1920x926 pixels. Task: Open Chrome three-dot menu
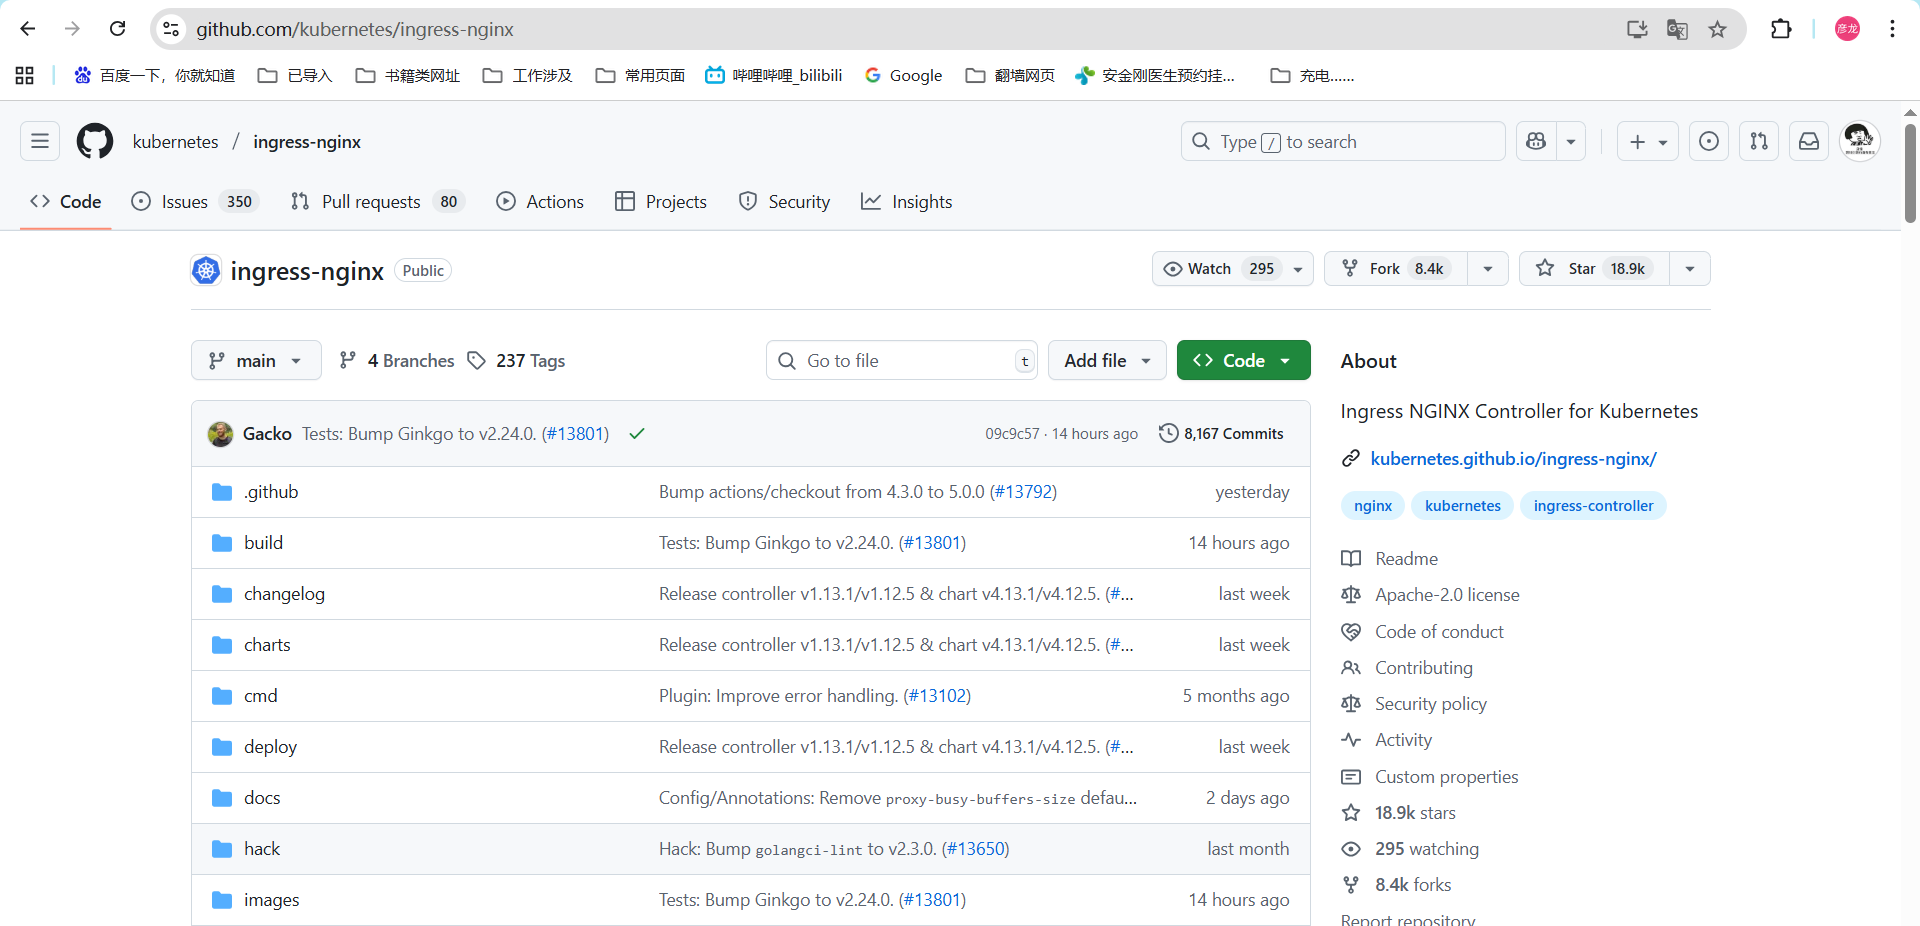pos(1892,29)
